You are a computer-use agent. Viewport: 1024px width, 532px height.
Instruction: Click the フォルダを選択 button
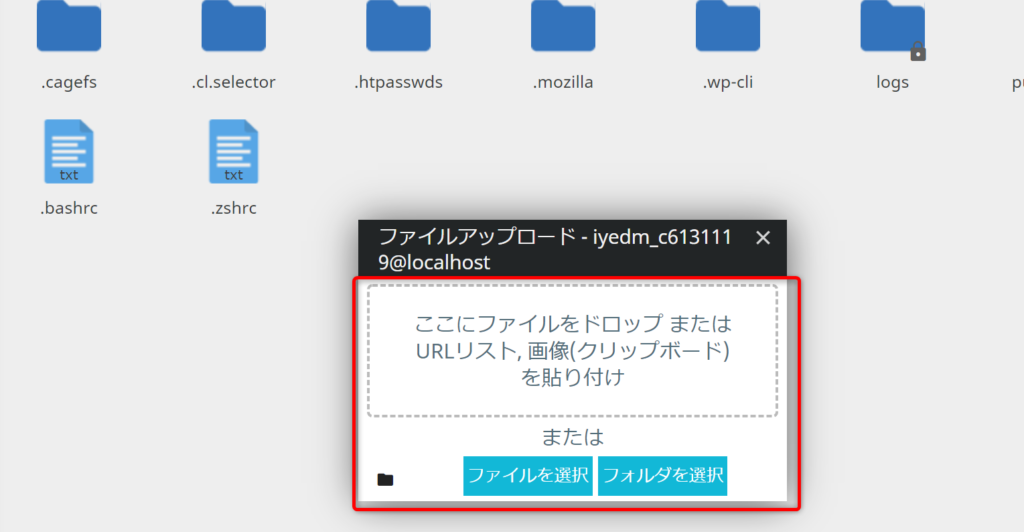(x=662, y=476)
